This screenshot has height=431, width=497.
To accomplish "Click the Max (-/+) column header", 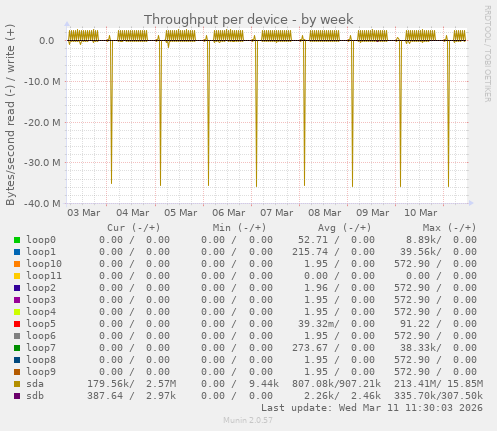I will [449, 228].
